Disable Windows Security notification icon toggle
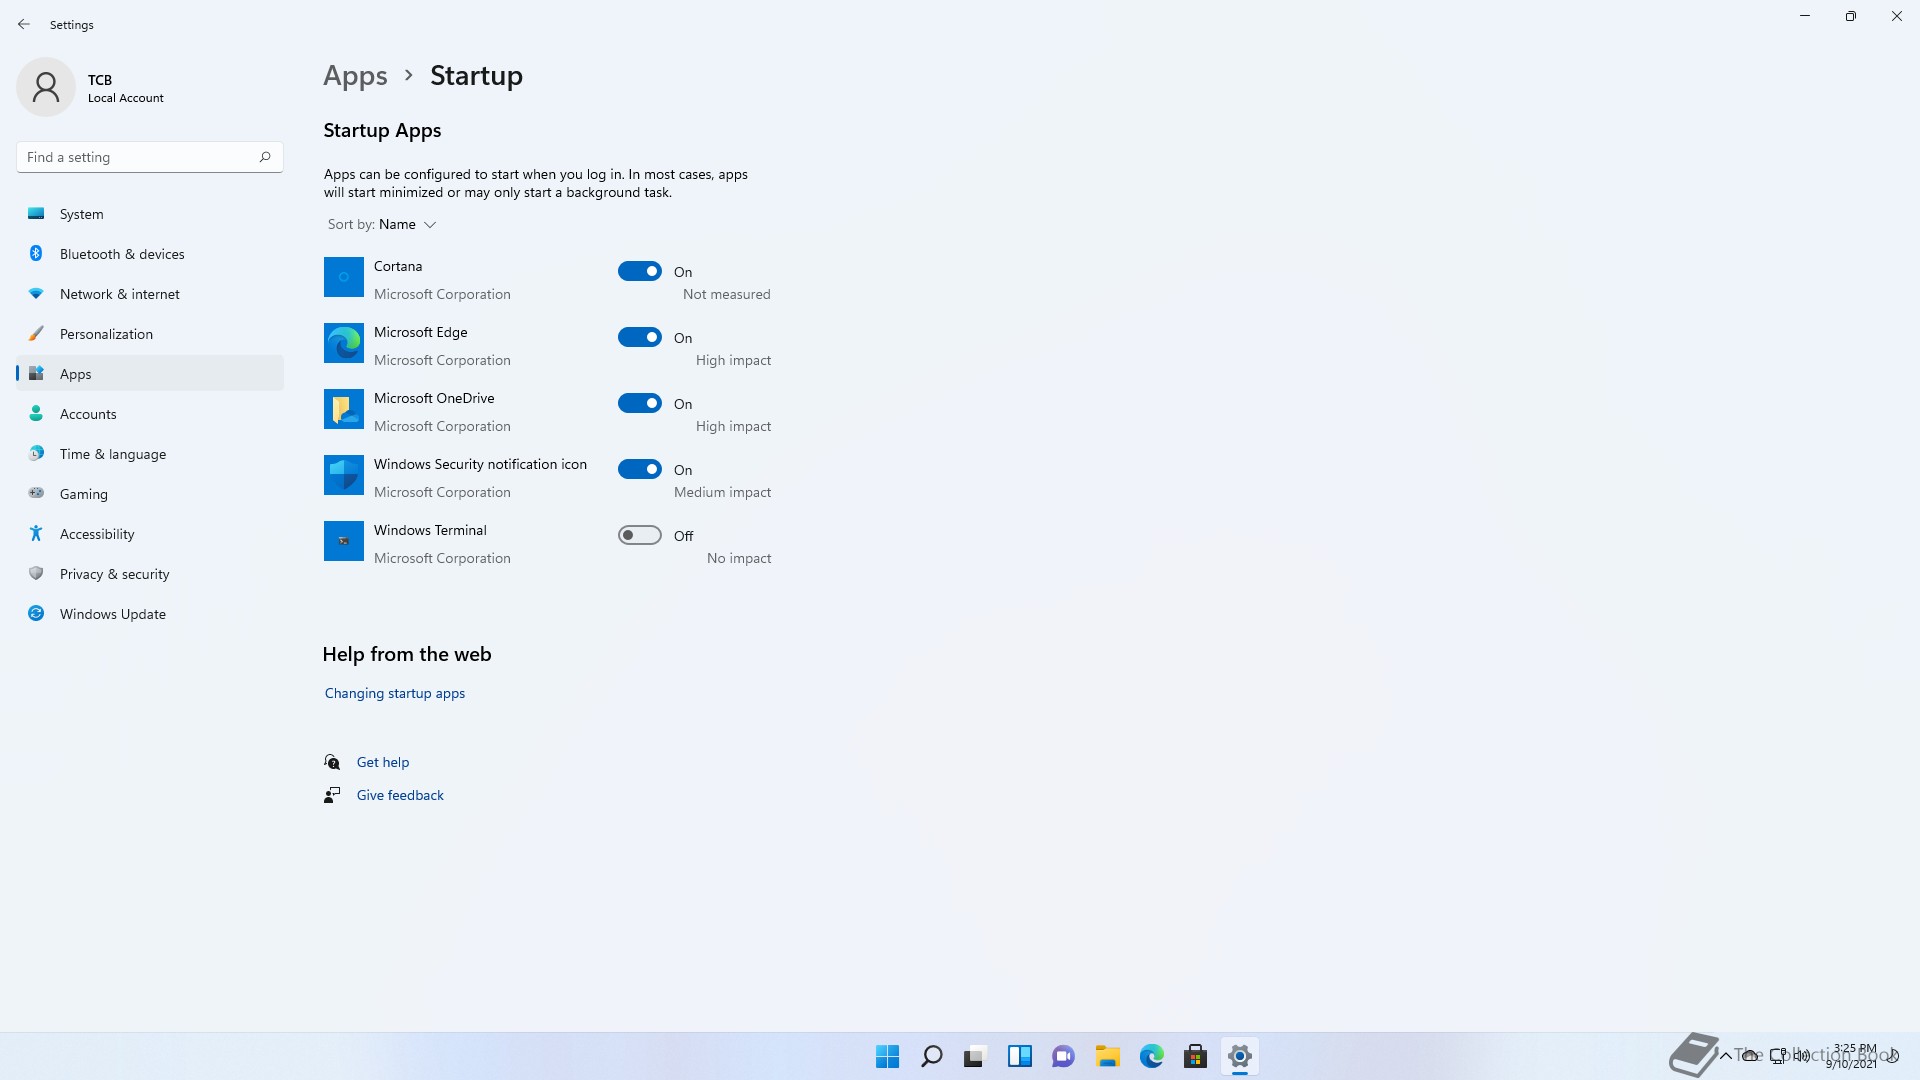 [x=640, y=469]
